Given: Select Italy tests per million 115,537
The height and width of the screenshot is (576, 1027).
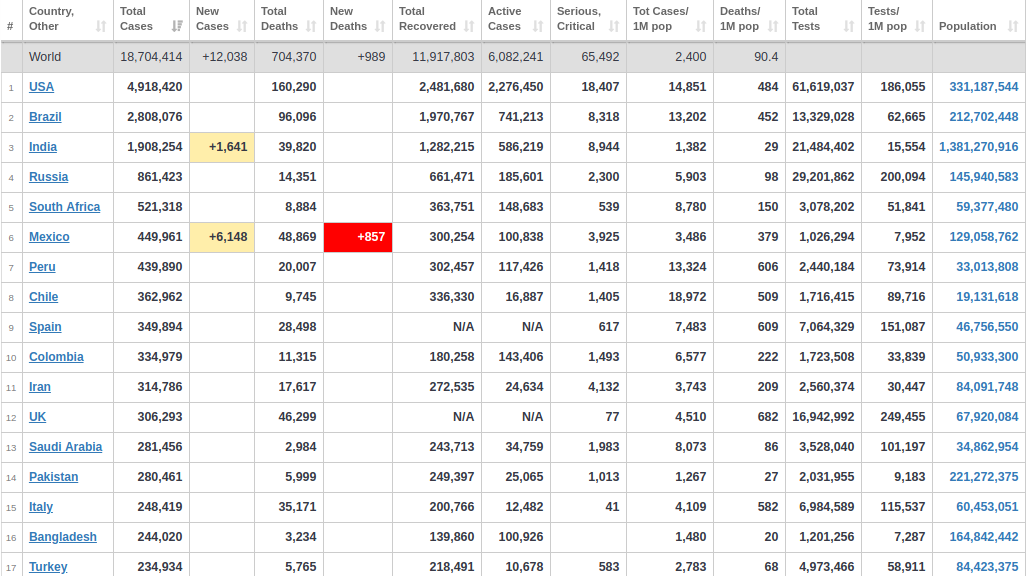Looking at the screenshot, I should [903, 507].
